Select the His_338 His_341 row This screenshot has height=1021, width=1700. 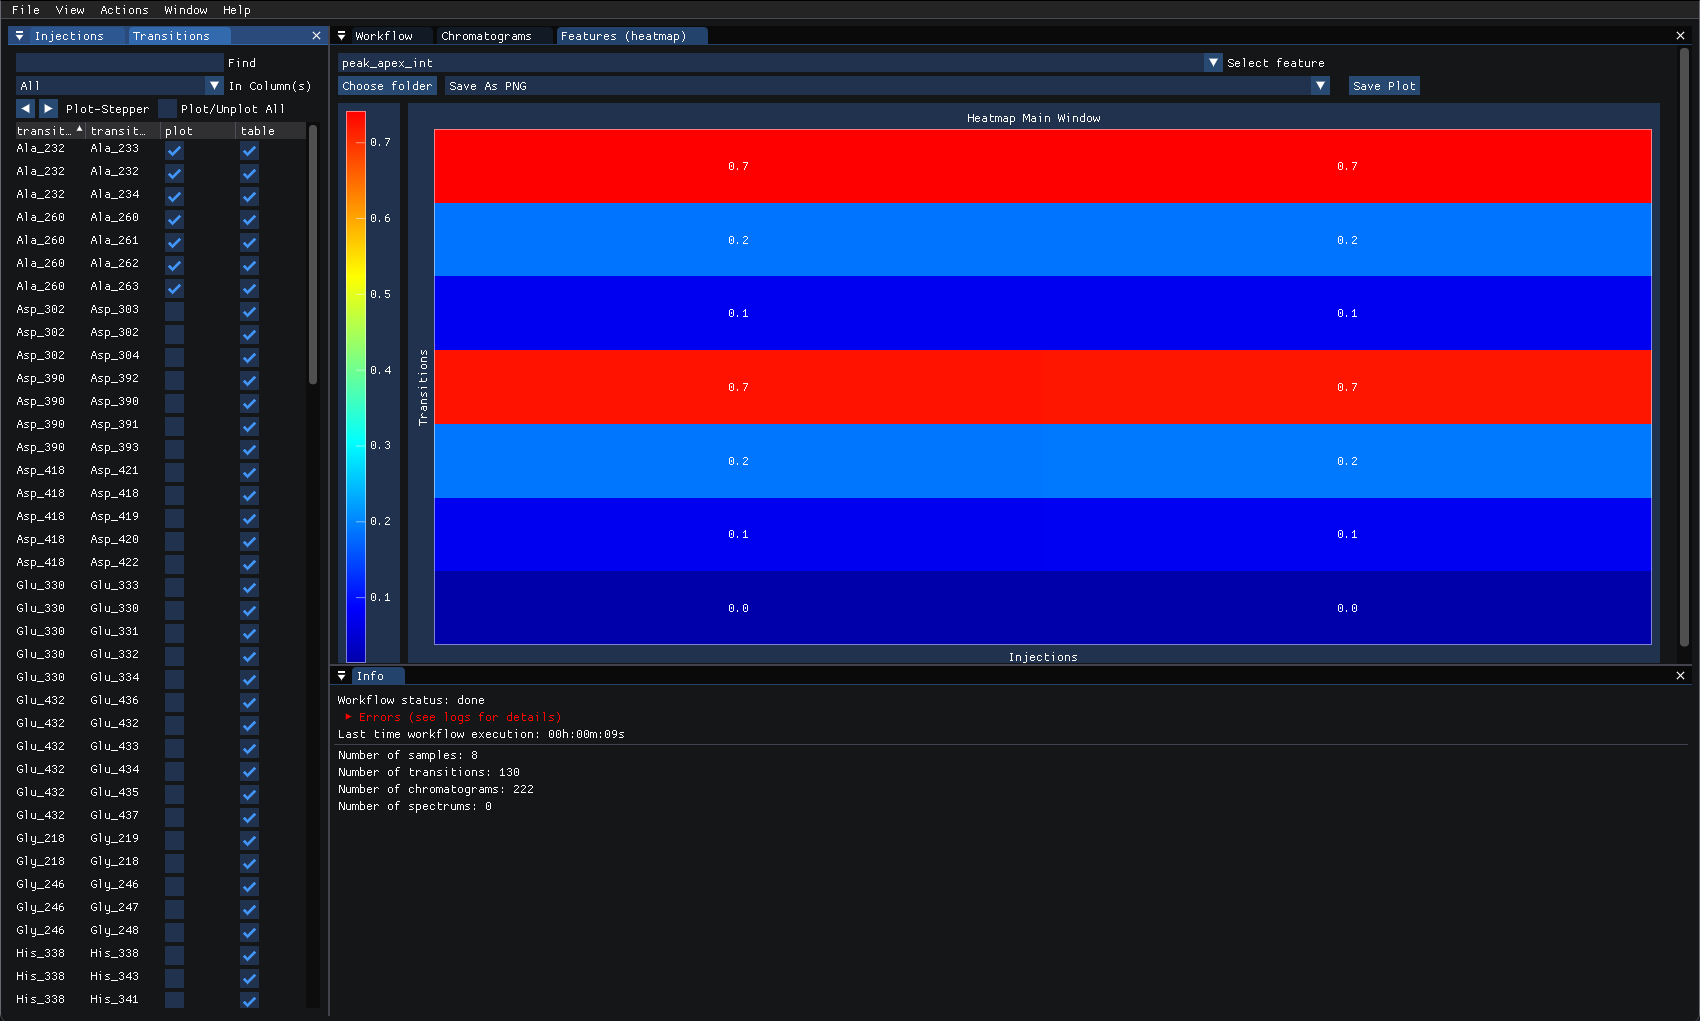pyautogui.click(x=160, y=999)
